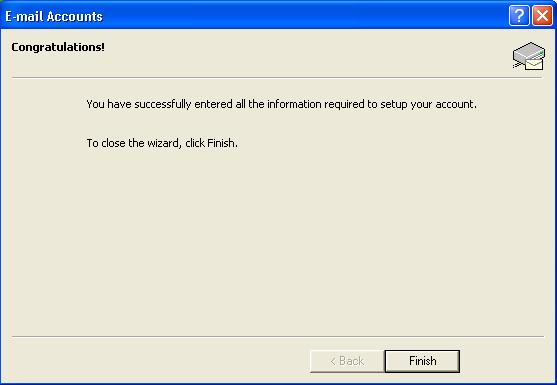The height and width of the screenshot is (385, 557).
Task: Click the separator line above the Finish button
Action: (278, 336)
